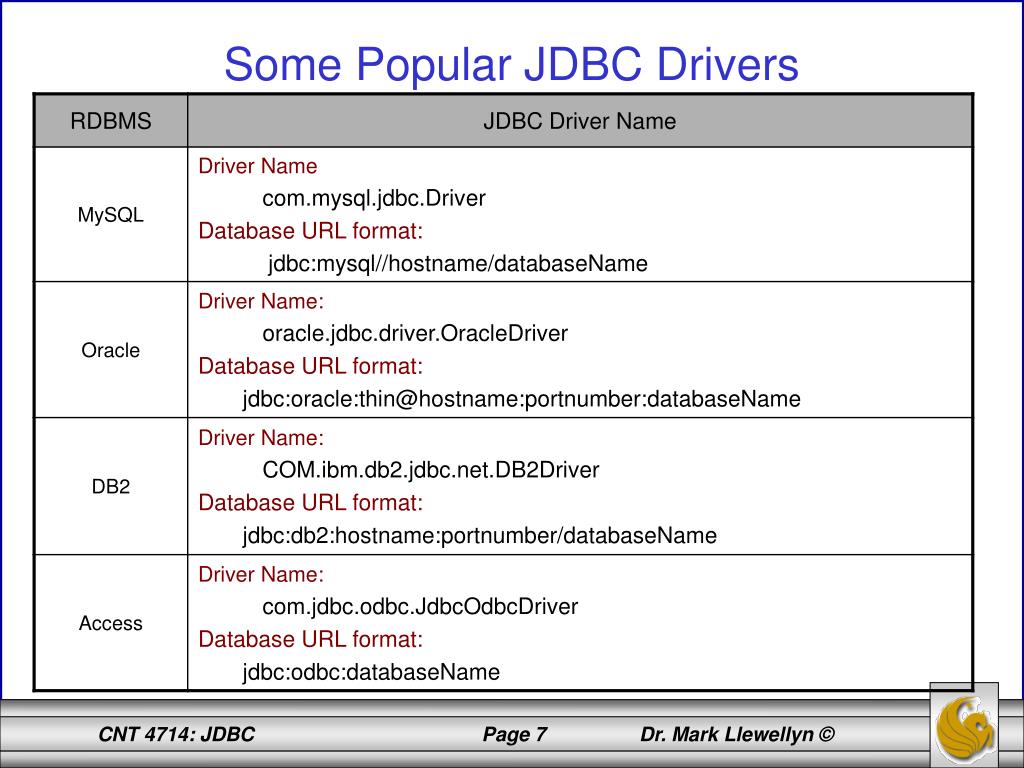Screen dimensions: 1024x768
Task: Select the 'MySQL' row label
Action: click(x=110, y=215)
